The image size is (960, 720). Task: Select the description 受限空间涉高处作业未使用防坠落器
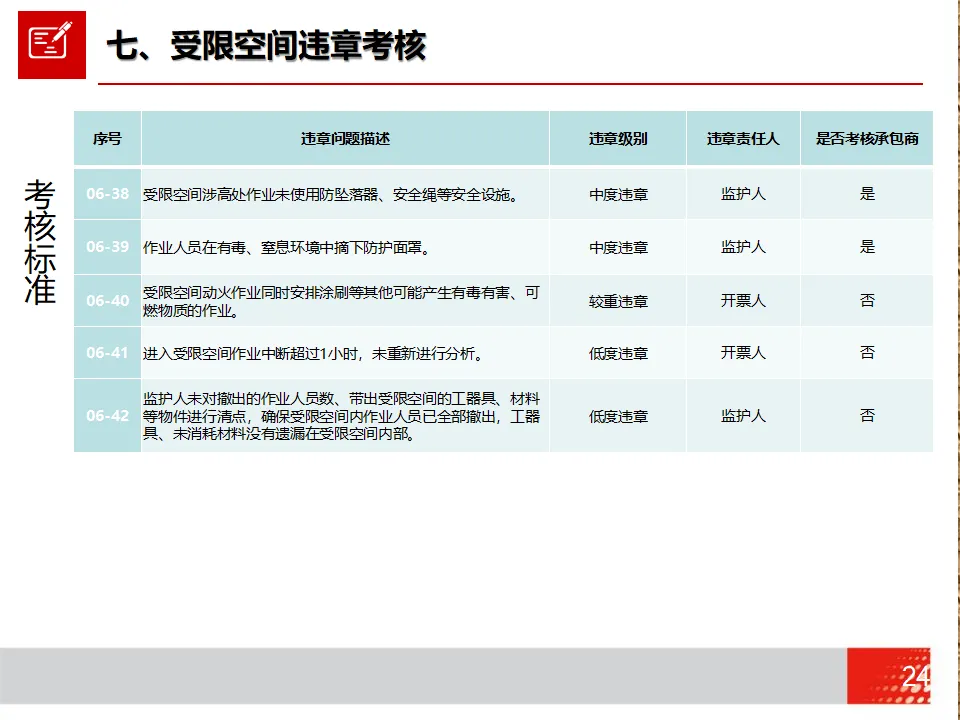(x=331, y=195)
